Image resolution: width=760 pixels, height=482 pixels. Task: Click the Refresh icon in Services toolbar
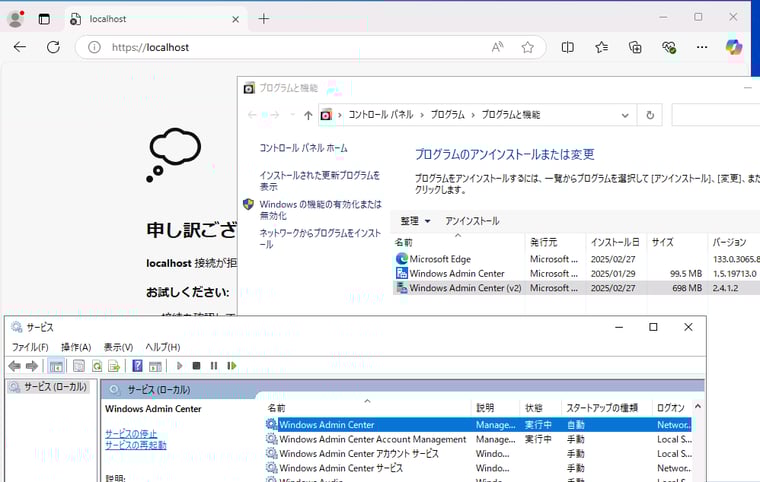click(x=96, y=366)
